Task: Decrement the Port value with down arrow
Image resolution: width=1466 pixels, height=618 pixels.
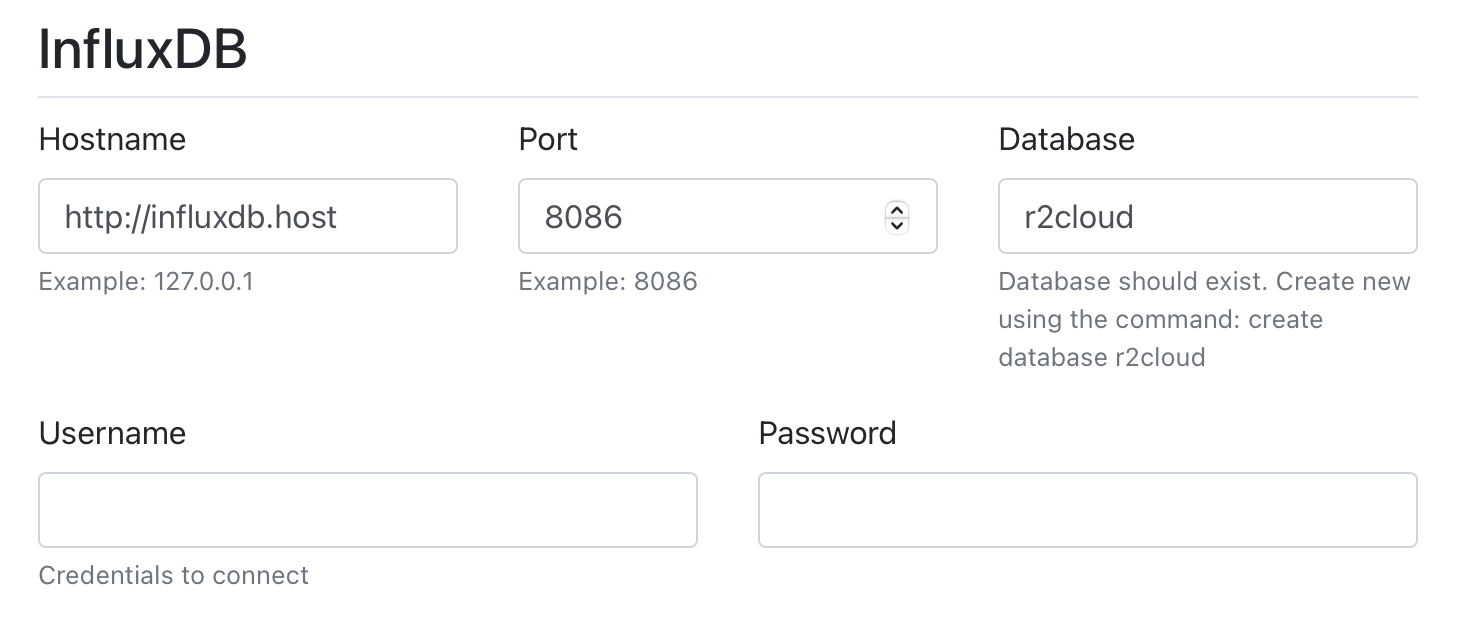Action: tap(897, 224)
